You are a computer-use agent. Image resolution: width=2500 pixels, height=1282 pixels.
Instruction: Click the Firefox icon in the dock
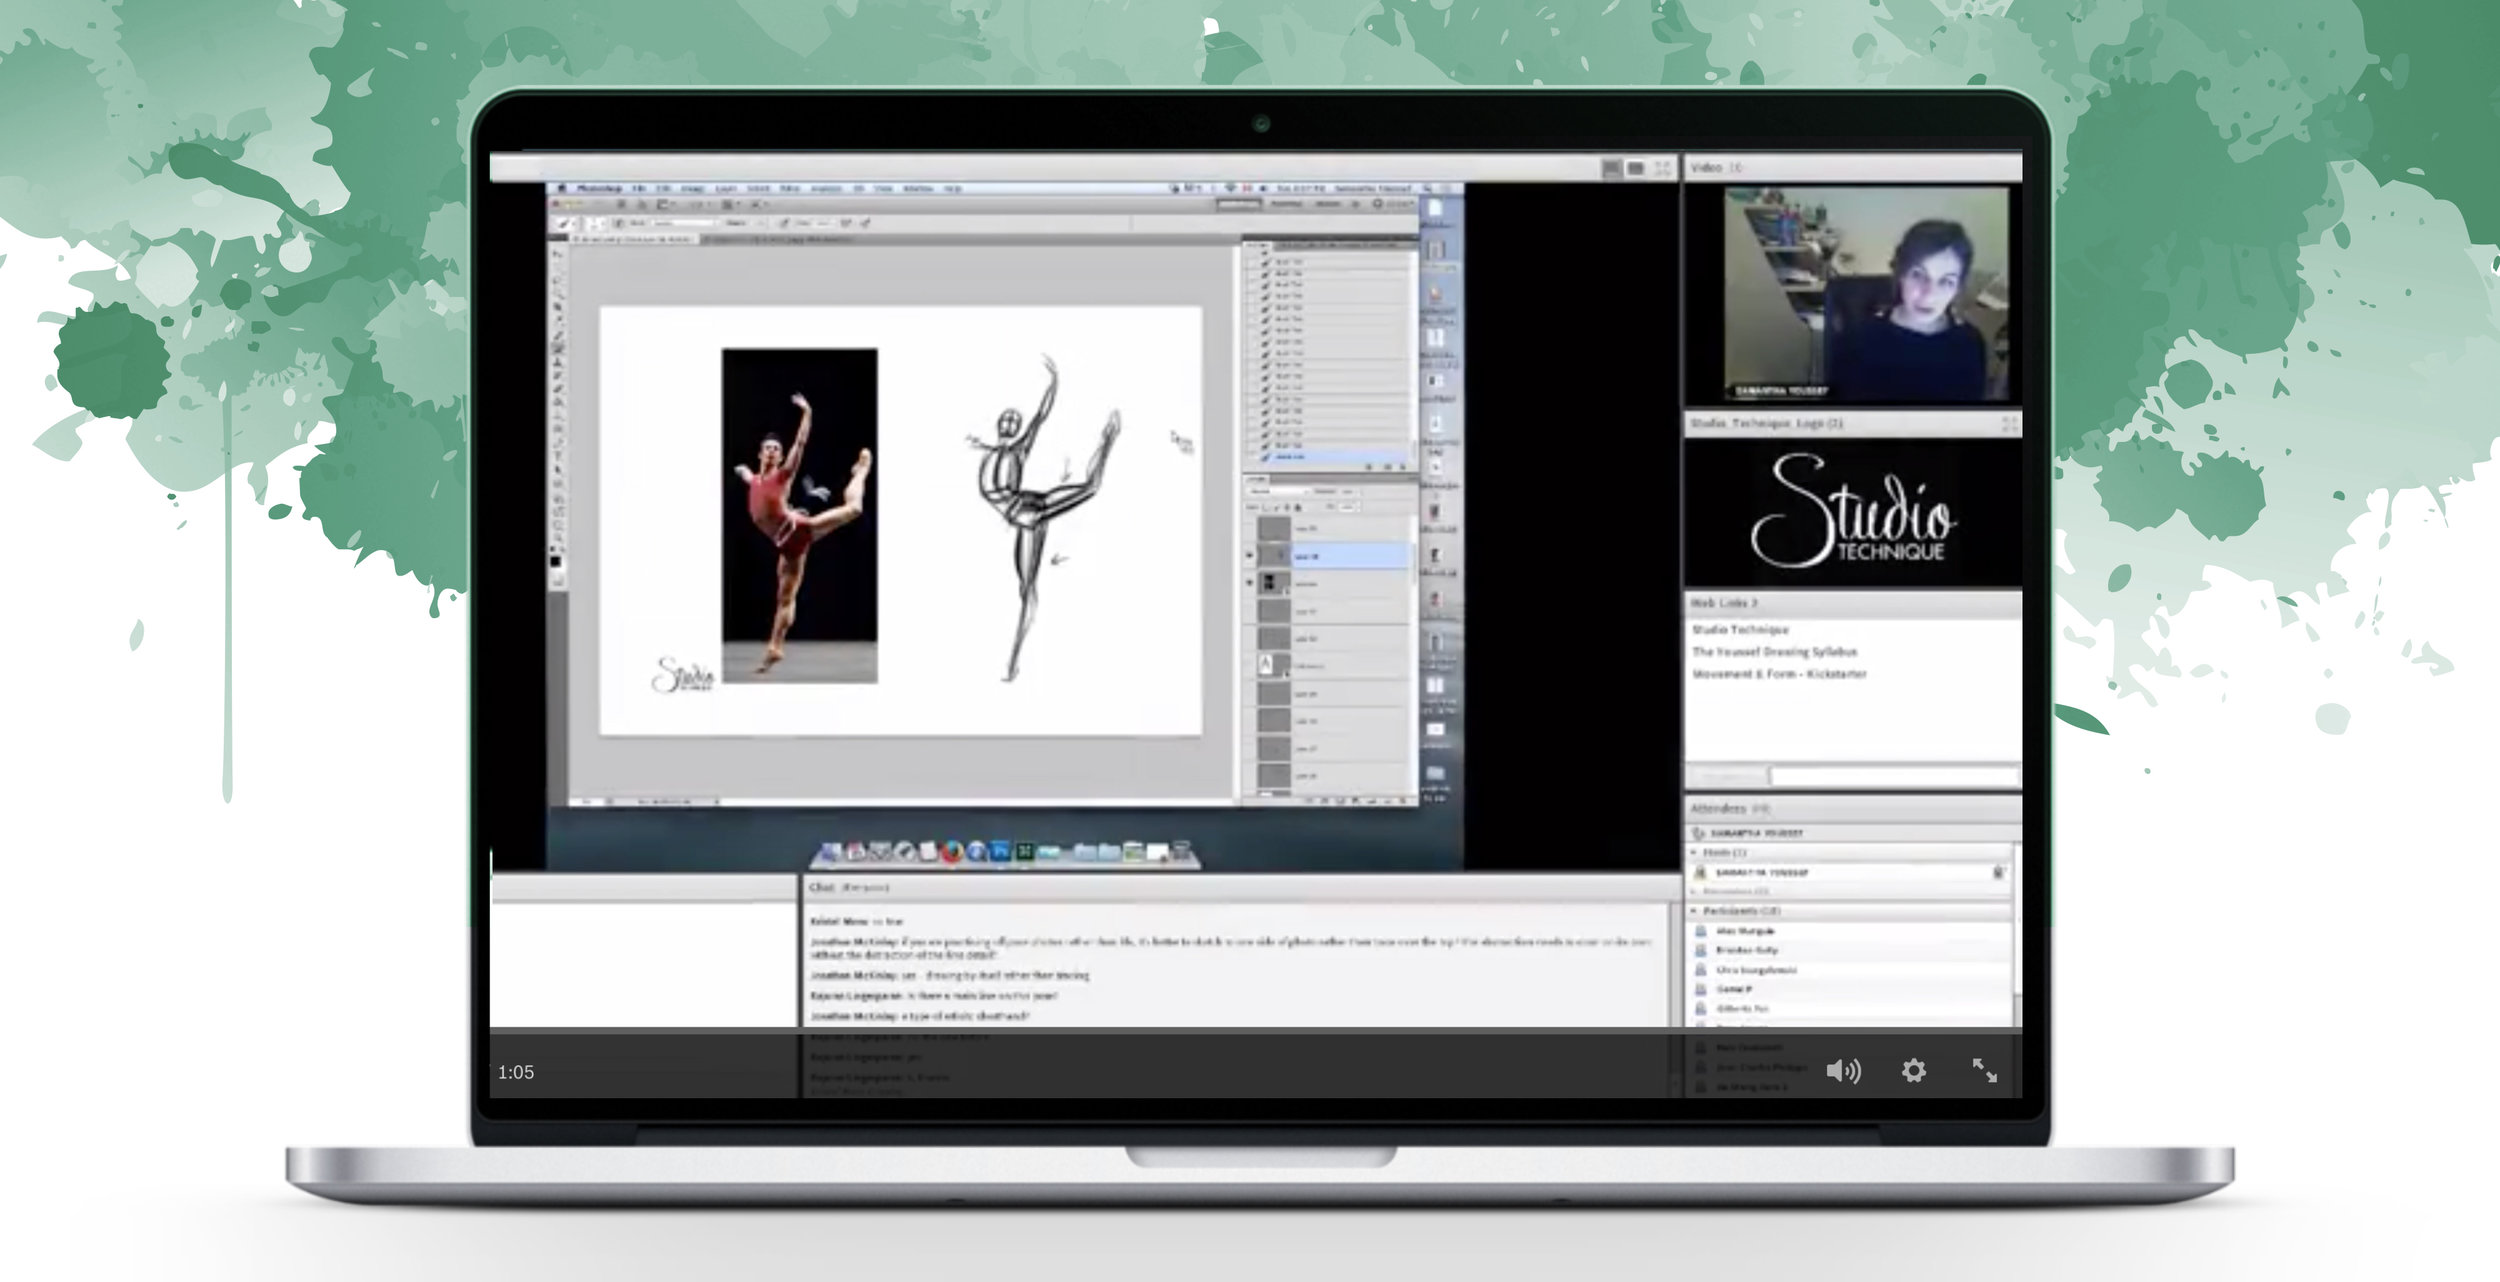pos(952,852)
